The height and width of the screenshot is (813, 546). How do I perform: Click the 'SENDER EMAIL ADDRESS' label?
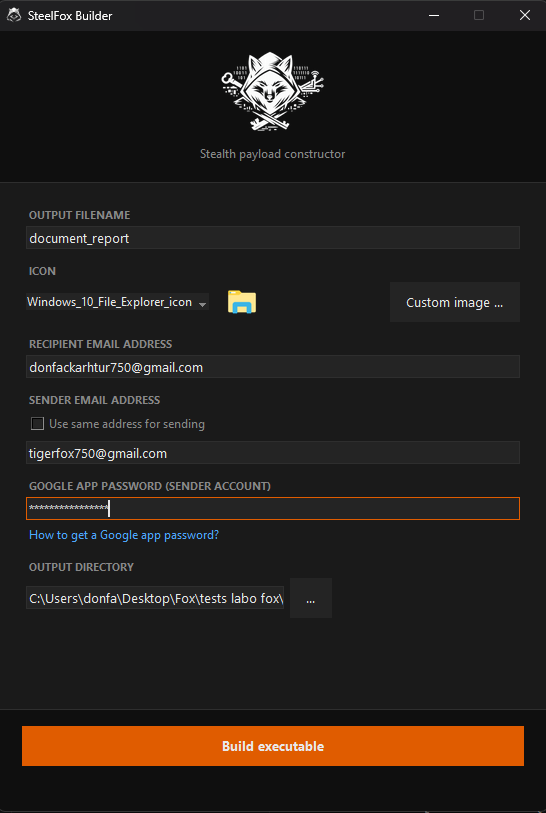(x=94, y=400)
